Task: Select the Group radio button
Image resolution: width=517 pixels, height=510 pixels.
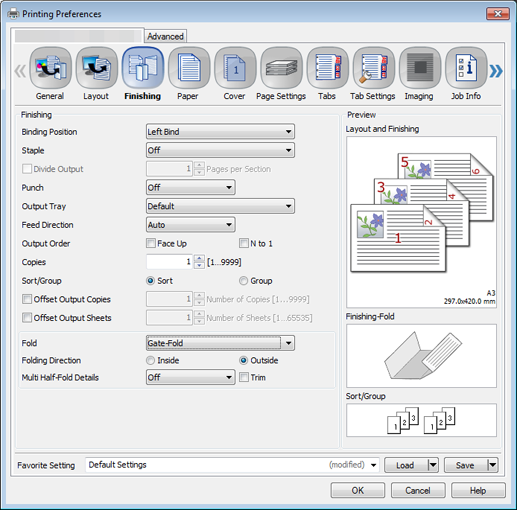Action: 243,281
